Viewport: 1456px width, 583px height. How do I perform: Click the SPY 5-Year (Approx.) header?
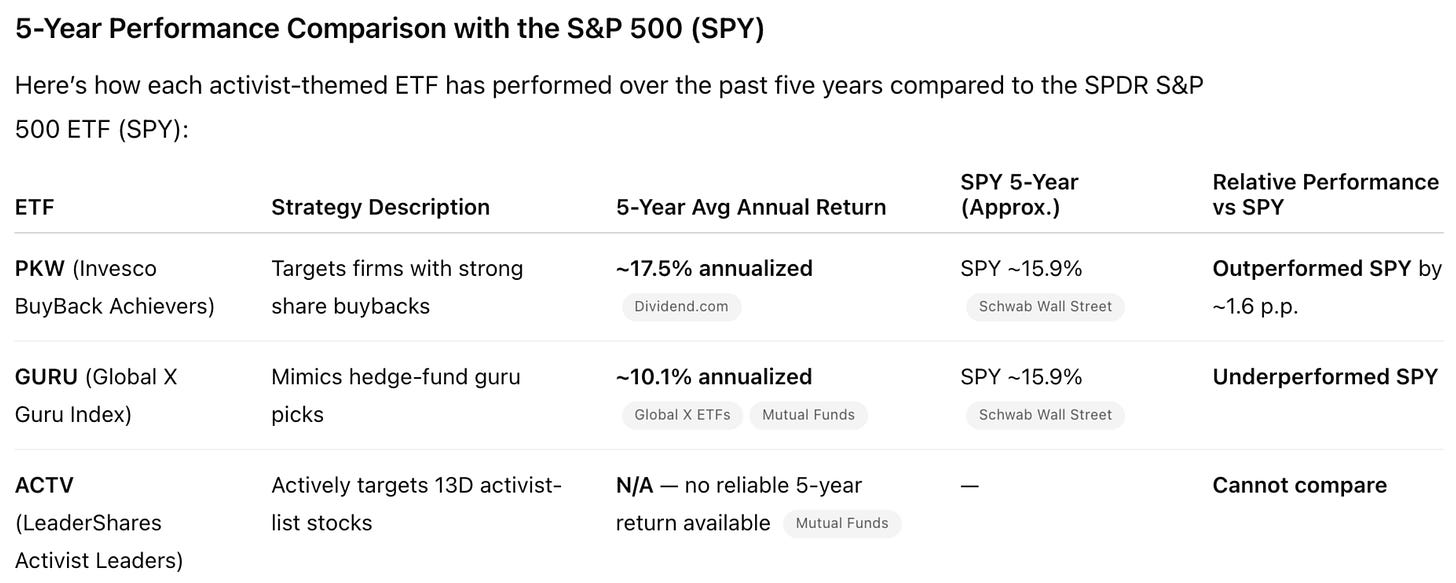(1019, 195)
